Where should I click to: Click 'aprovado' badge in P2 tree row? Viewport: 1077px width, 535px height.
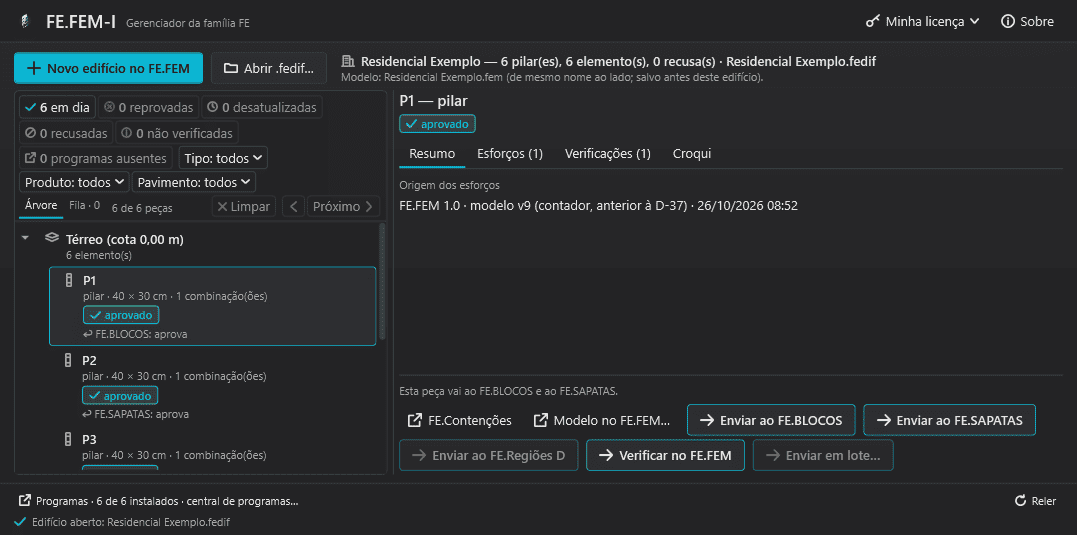[120, 396]
